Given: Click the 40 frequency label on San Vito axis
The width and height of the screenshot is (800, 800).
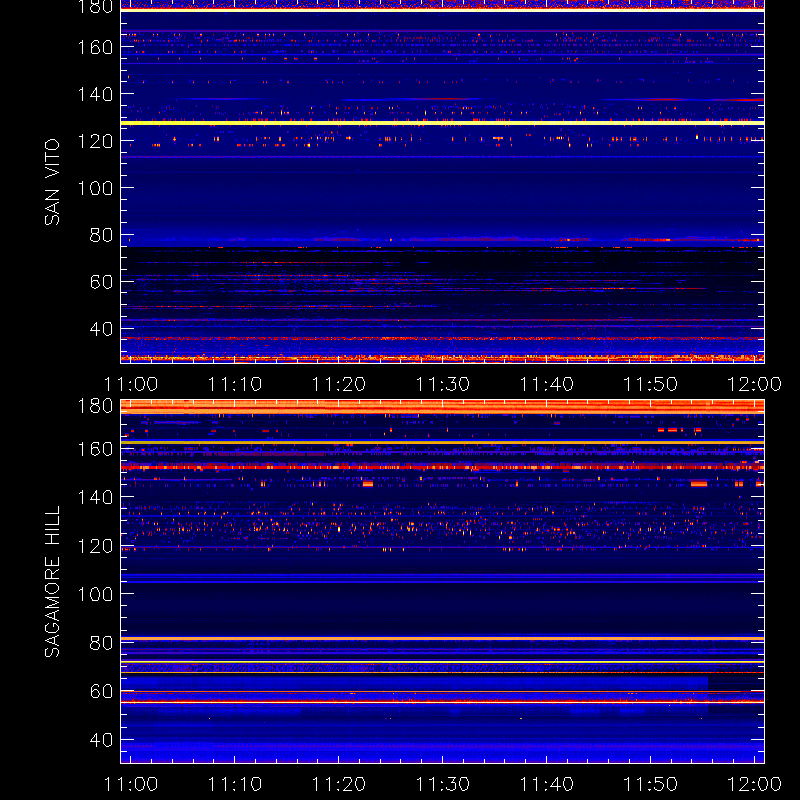Looking at the screenshot, I should pos(102,329).
